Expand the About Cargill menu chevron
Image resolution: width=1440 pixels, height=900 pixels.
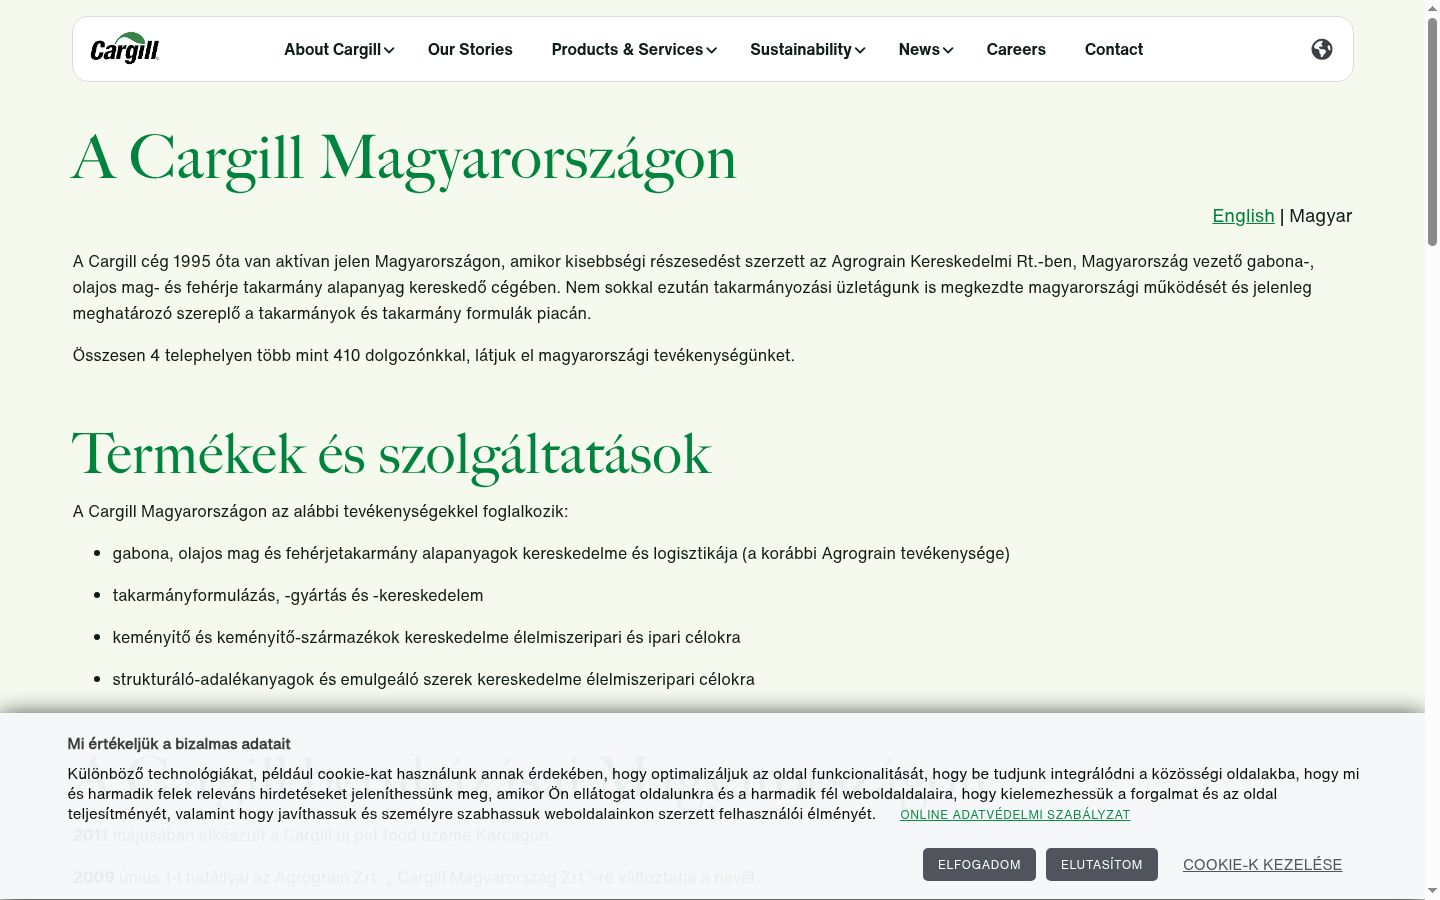[x=389, y=50]
